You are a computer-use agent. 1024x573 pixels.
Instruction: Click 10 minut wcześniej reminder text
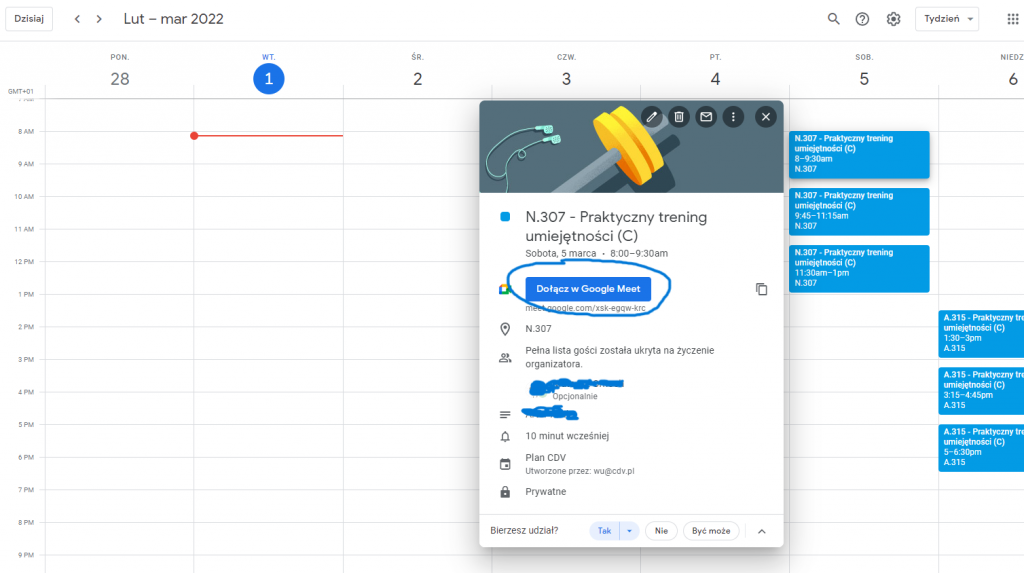(567, 436)
